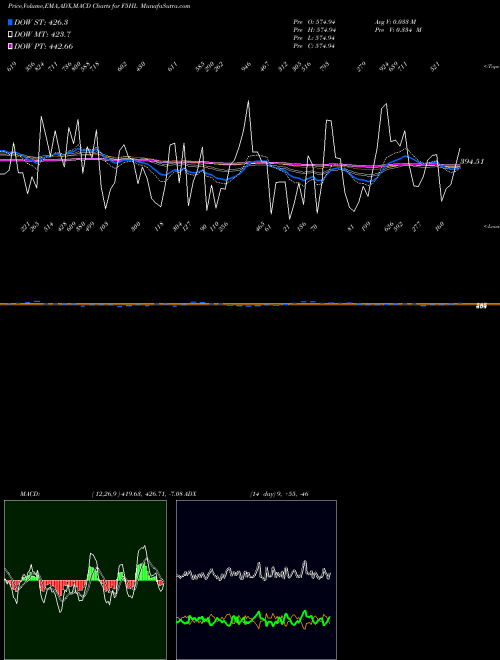Click the white DOW MT legend swatch
This screenshot has width=500, height=660.
click(10, 35)
